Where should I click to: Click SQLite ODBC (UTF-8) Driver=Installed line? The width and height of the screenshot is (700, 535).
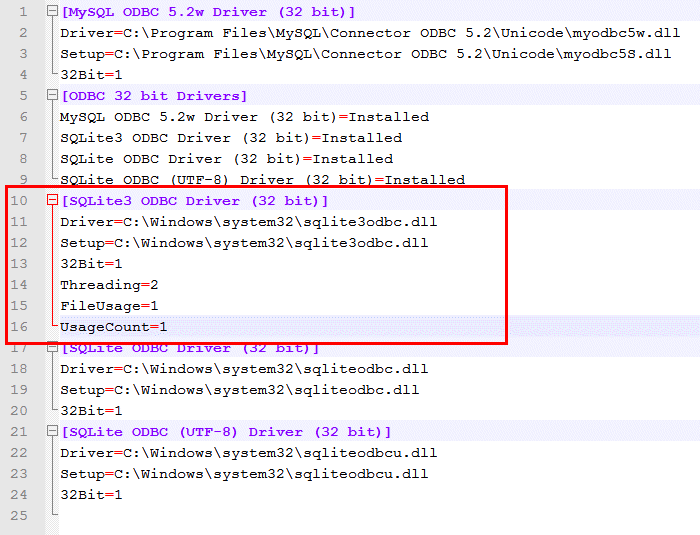[262, 180]
